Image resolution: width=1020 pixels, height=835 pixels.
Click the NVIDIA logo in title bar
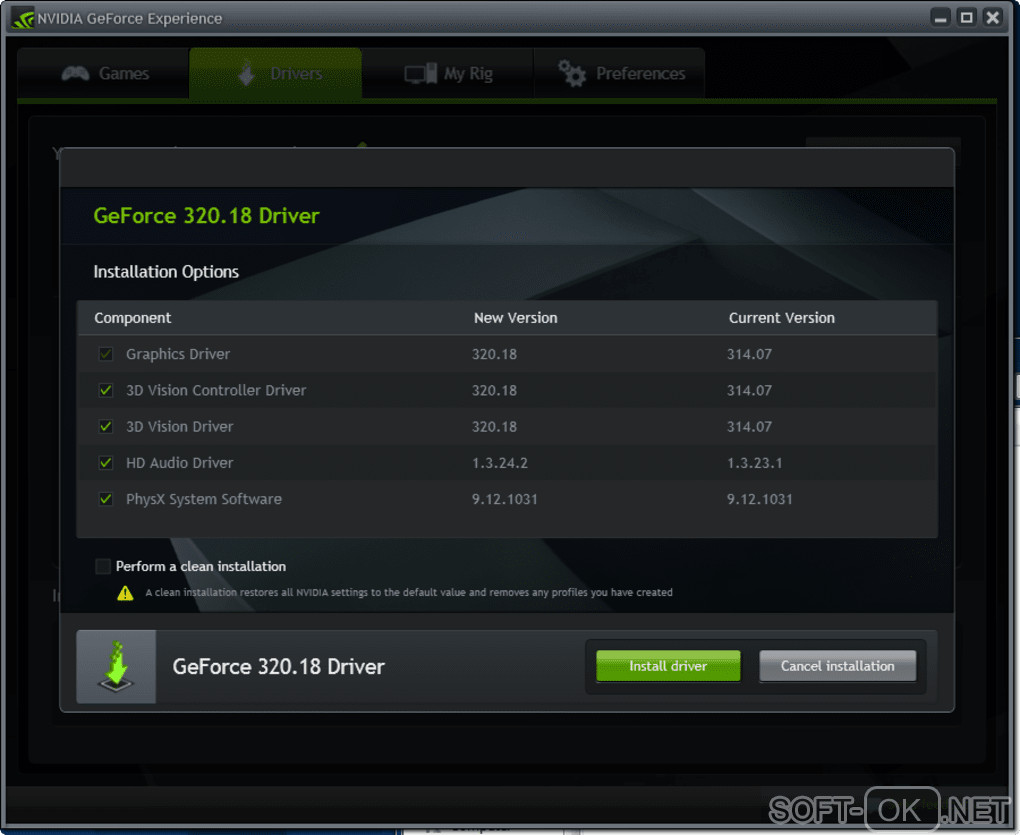click(23, 18)
